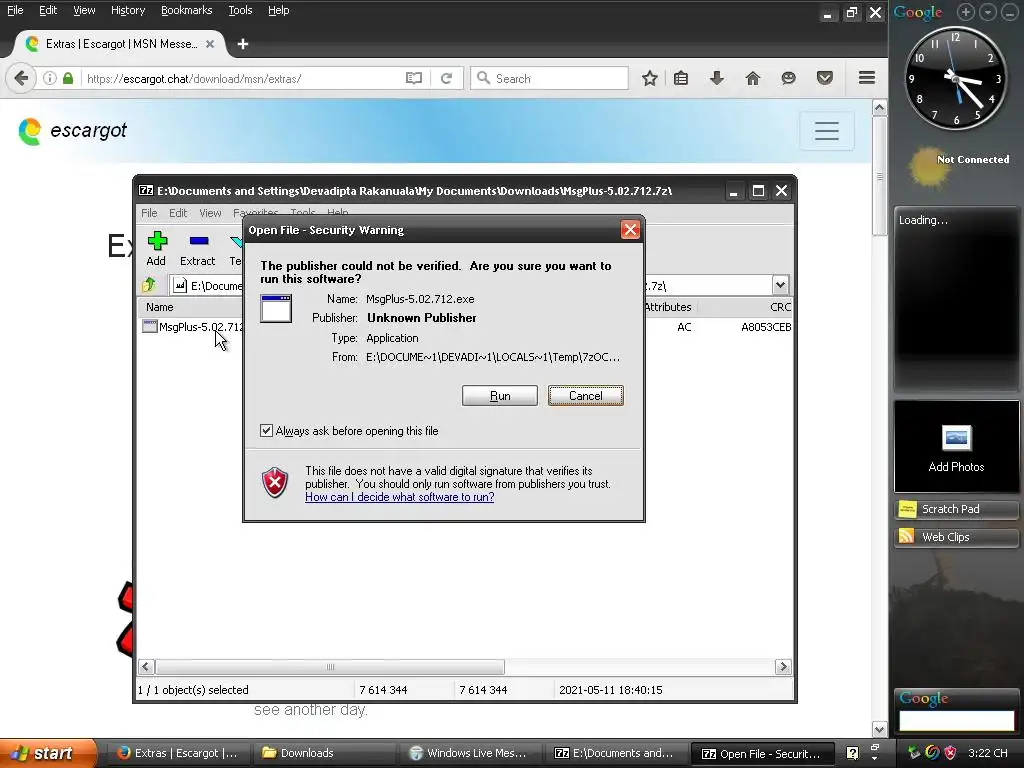Click the sidebar down-arrow options icon
The image size is (1024, 768).
(988, 12)
